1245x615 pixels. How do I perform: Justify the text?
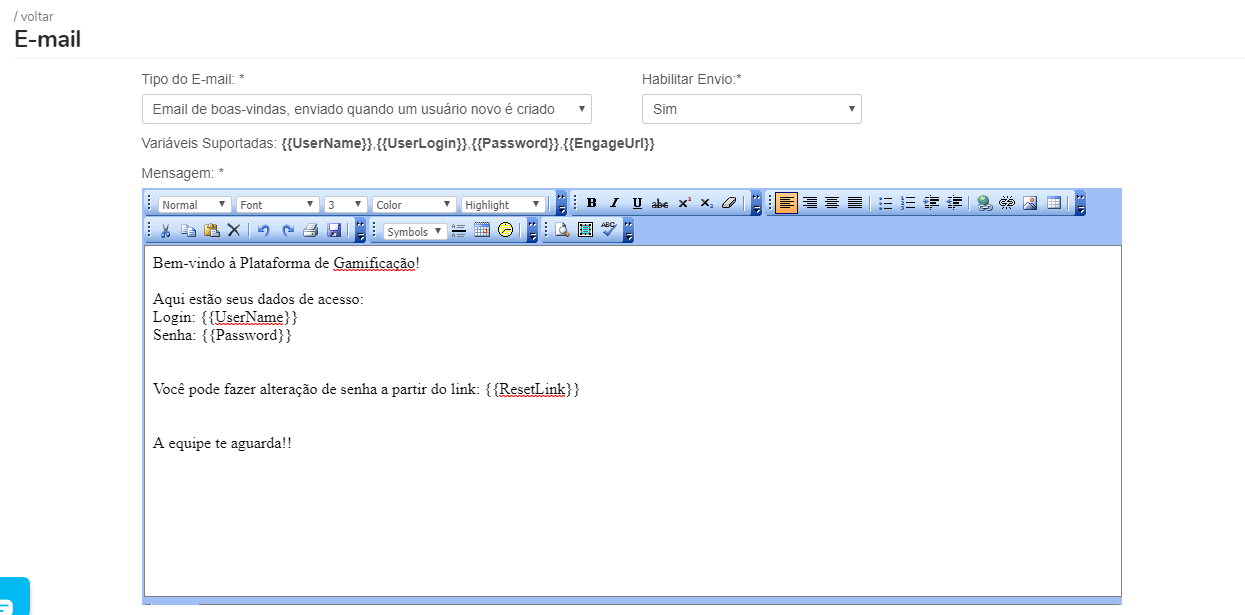[855, 203]
